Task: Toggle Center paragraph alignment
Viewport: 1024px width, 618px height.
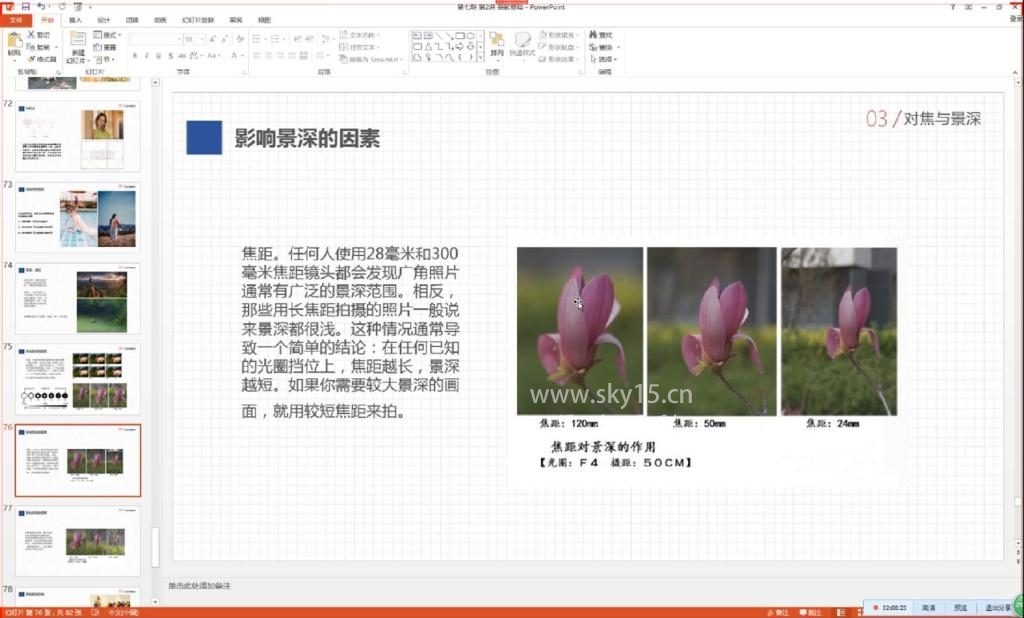Action: pos(268,56)
